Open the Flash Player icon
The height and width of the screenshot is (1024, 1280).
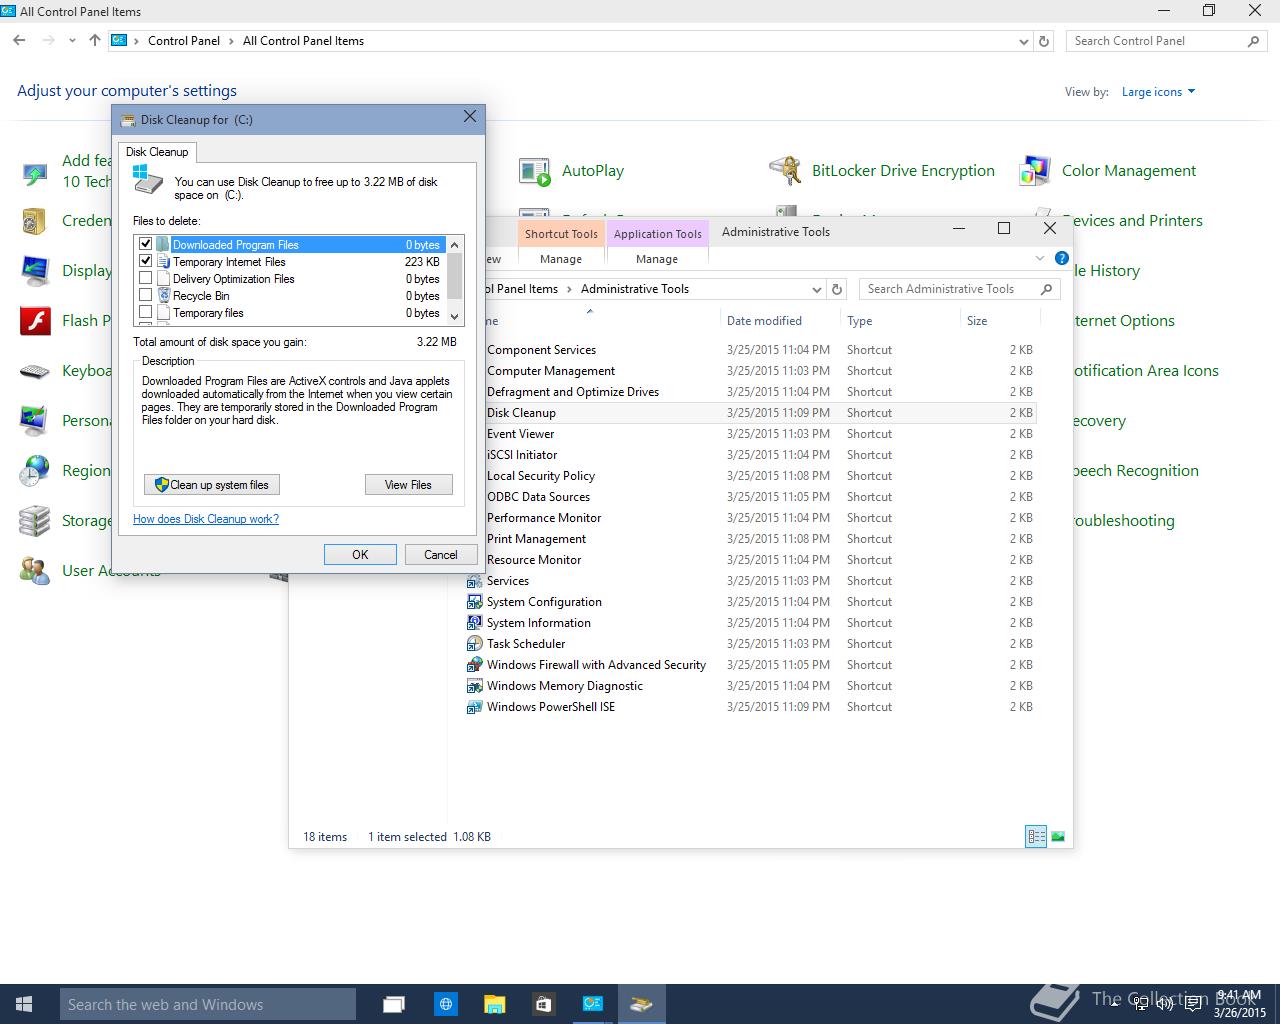point(35,321)
